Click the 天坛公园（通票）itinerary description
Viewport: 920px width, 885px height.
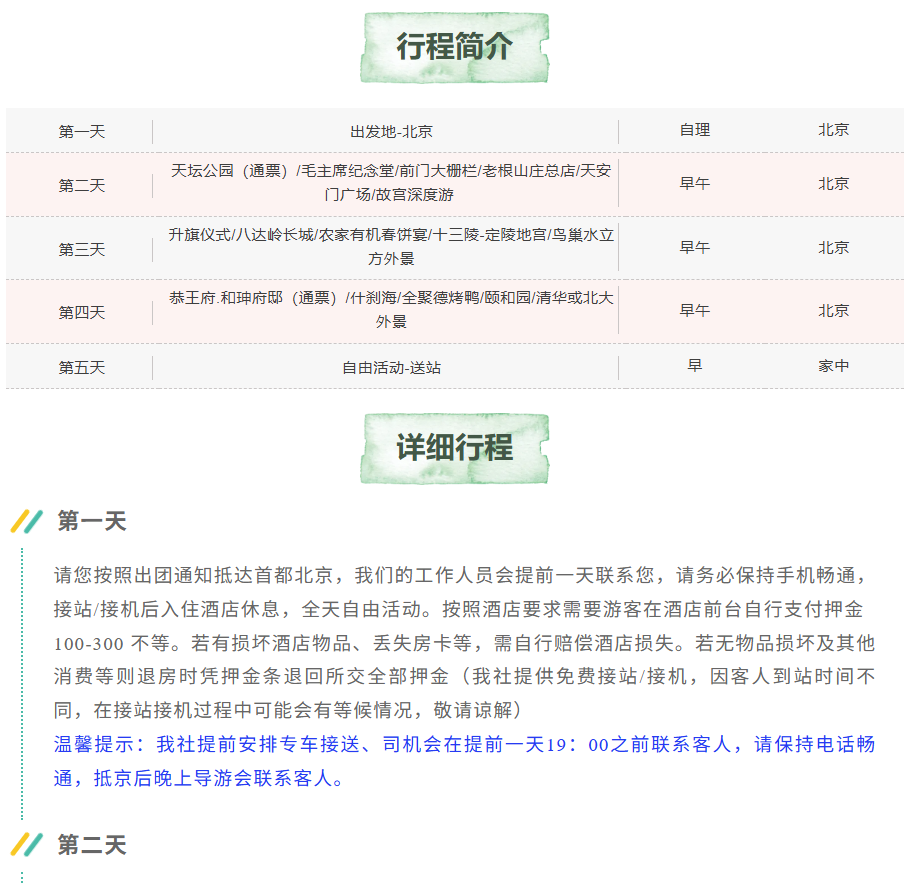(391, 183)
